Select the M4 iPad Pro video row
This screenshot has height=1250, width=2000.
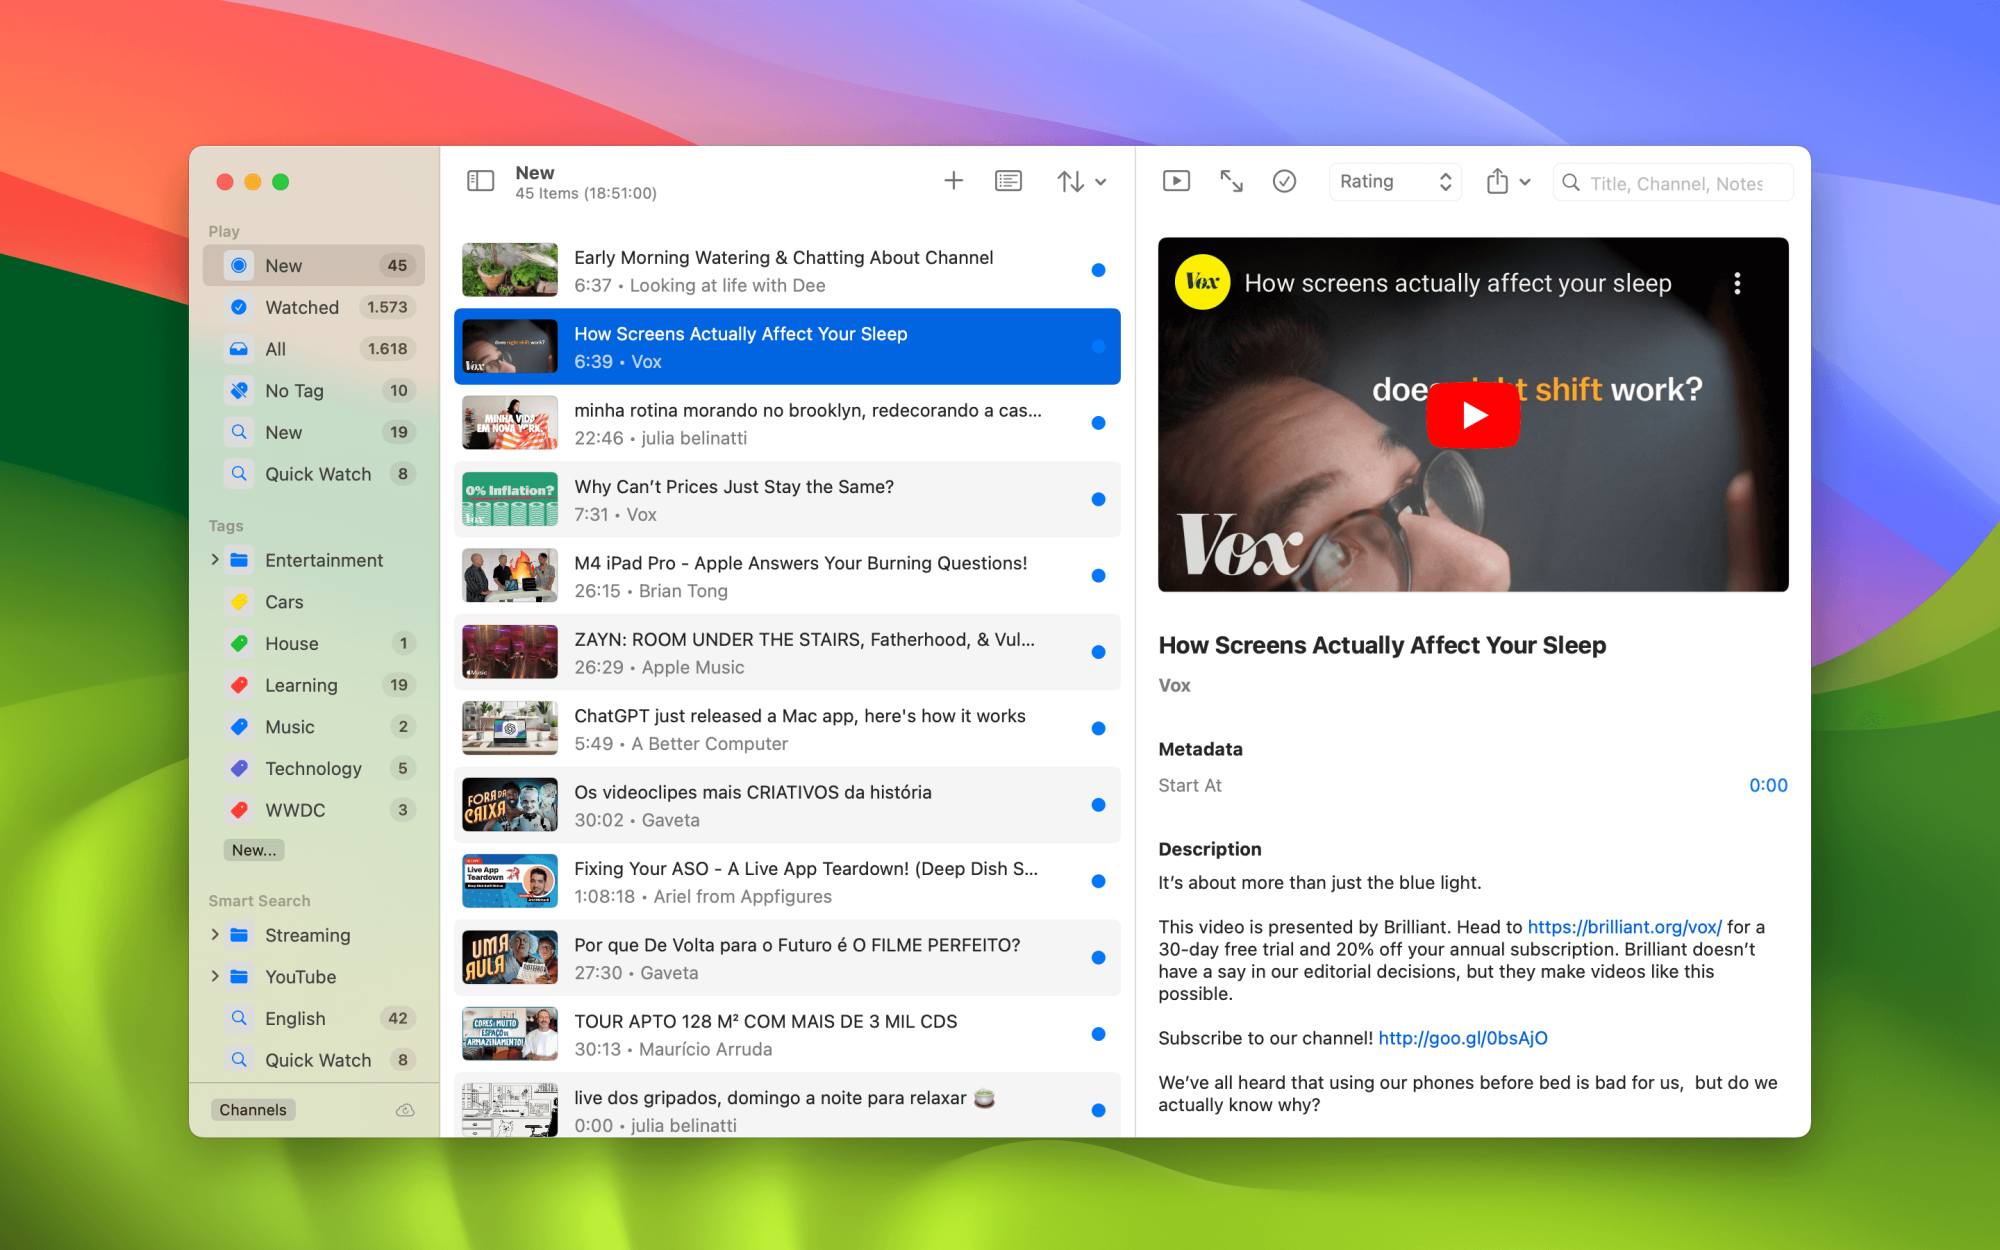click(x=787, y=576)
